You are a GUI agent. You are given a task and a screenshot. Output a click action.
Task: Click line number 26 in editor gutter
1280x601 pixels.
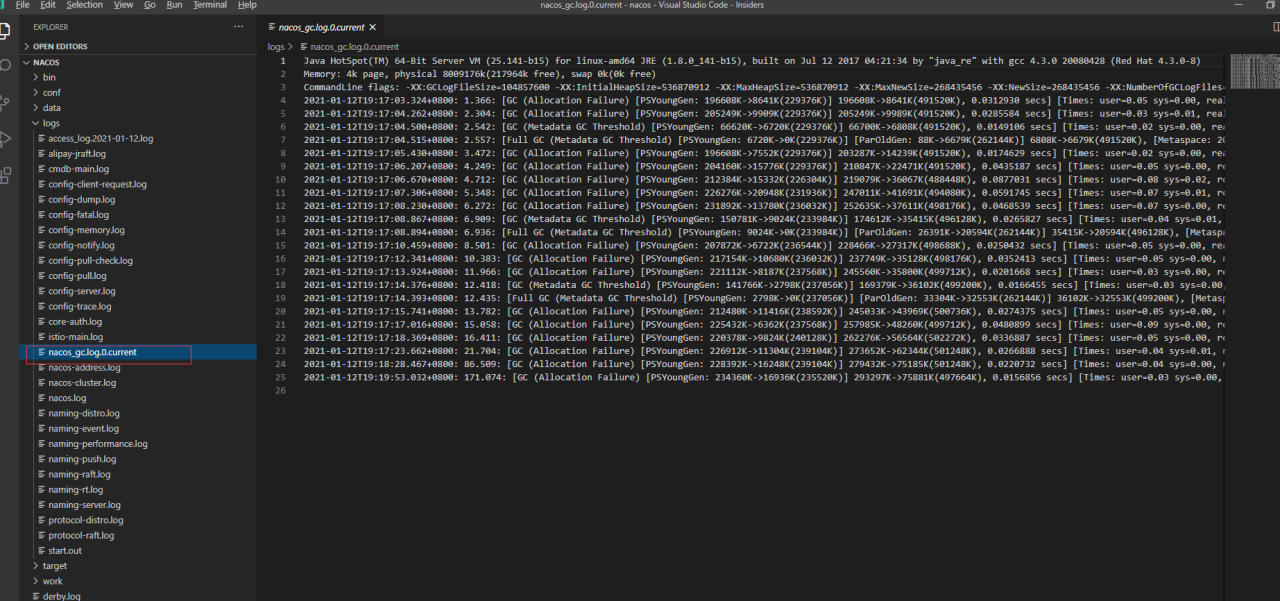(282, 390)
